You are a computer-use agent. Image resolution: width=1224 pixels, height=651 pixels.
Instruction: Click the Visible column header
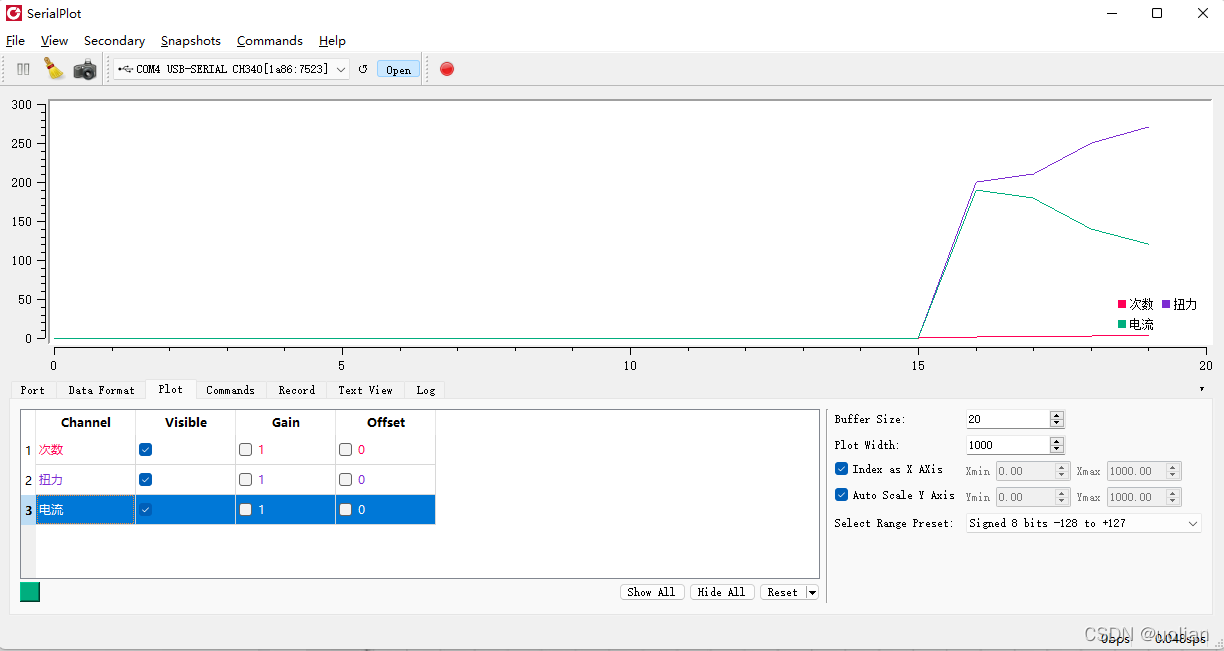[x=186, y=423]
